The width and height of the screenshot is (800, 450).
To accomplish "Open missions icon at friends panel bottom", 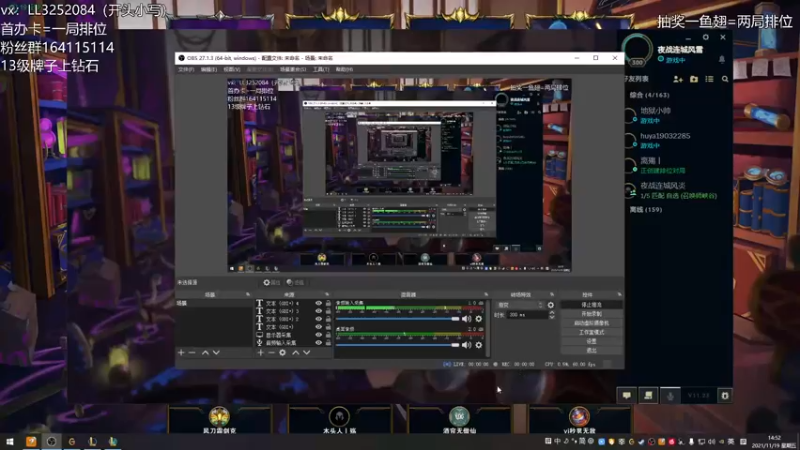I will coord(648,395).
